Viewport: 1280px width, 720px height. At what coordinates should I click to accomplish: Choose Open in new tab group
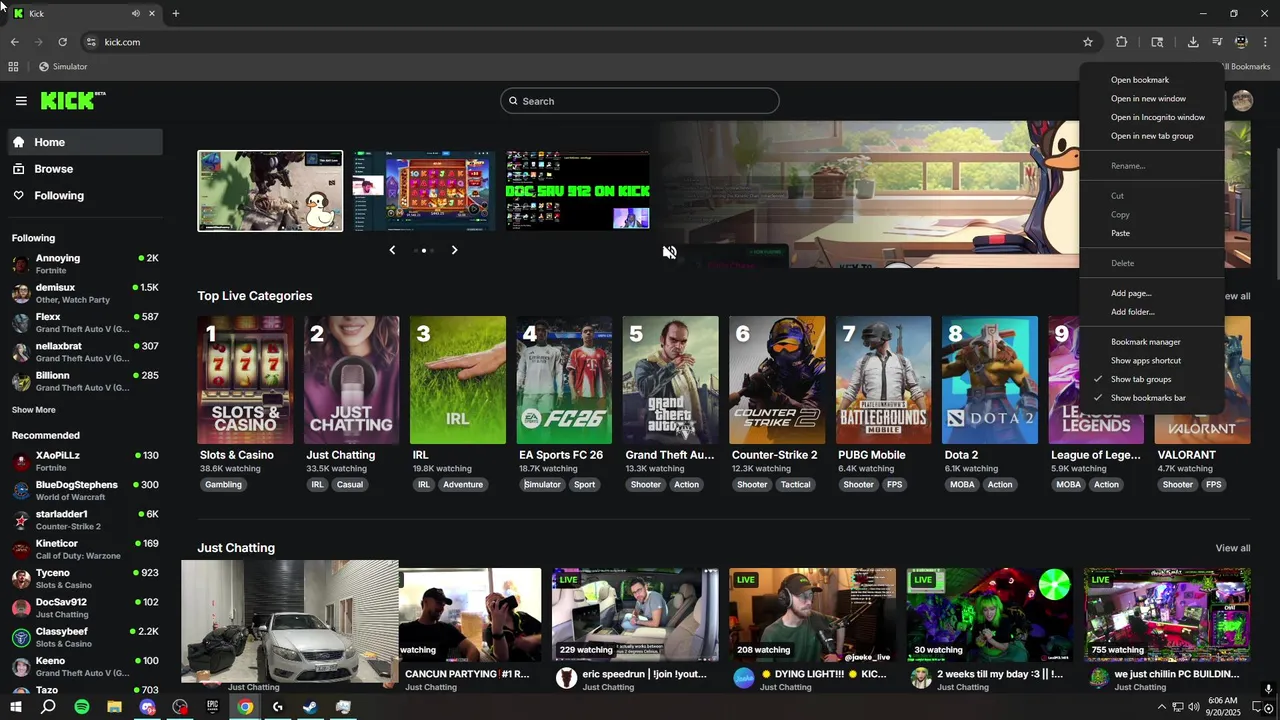1152,136
